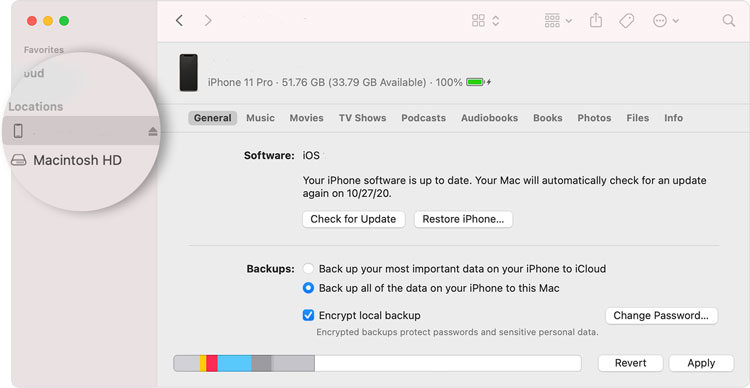Open the Books tab
The height and width of the screenshot is (388, 750).
pos(548,118)
